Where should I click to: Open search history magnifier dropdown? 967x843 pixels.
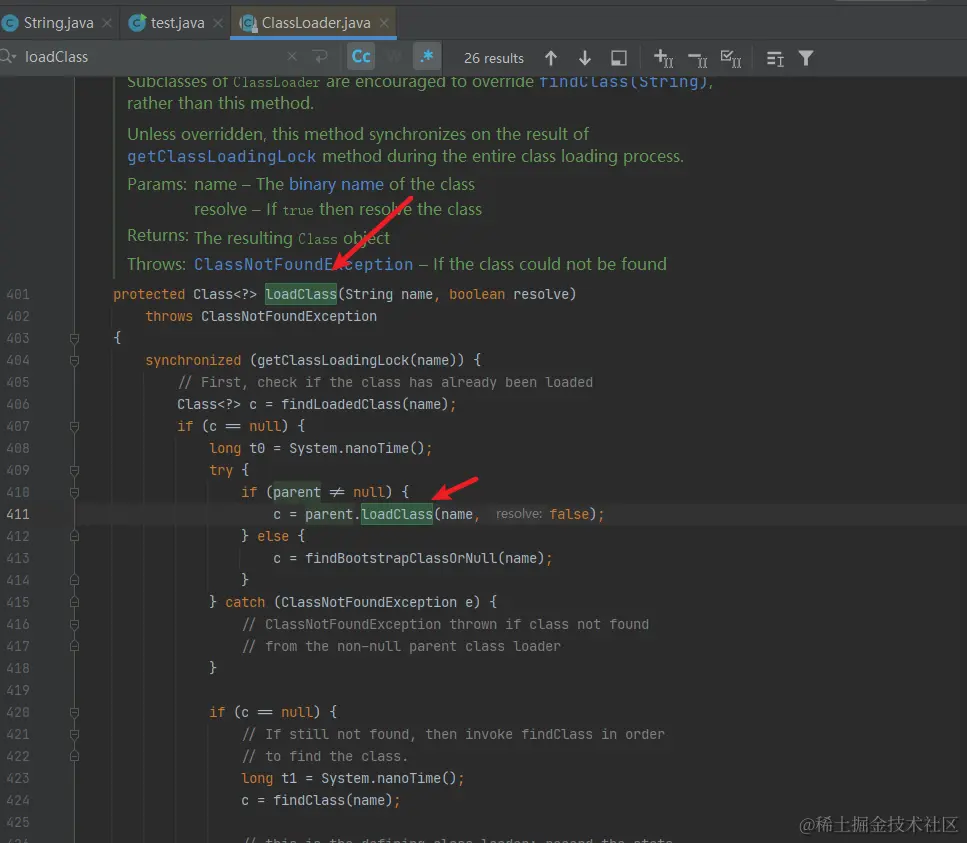pos(8,57)
